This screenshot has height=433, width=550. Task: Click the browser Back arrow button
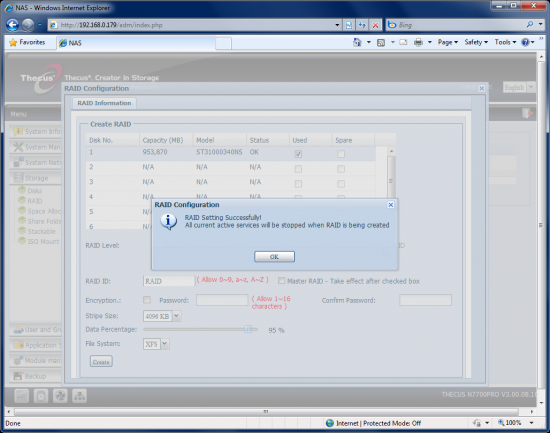(x=13, y=25)
